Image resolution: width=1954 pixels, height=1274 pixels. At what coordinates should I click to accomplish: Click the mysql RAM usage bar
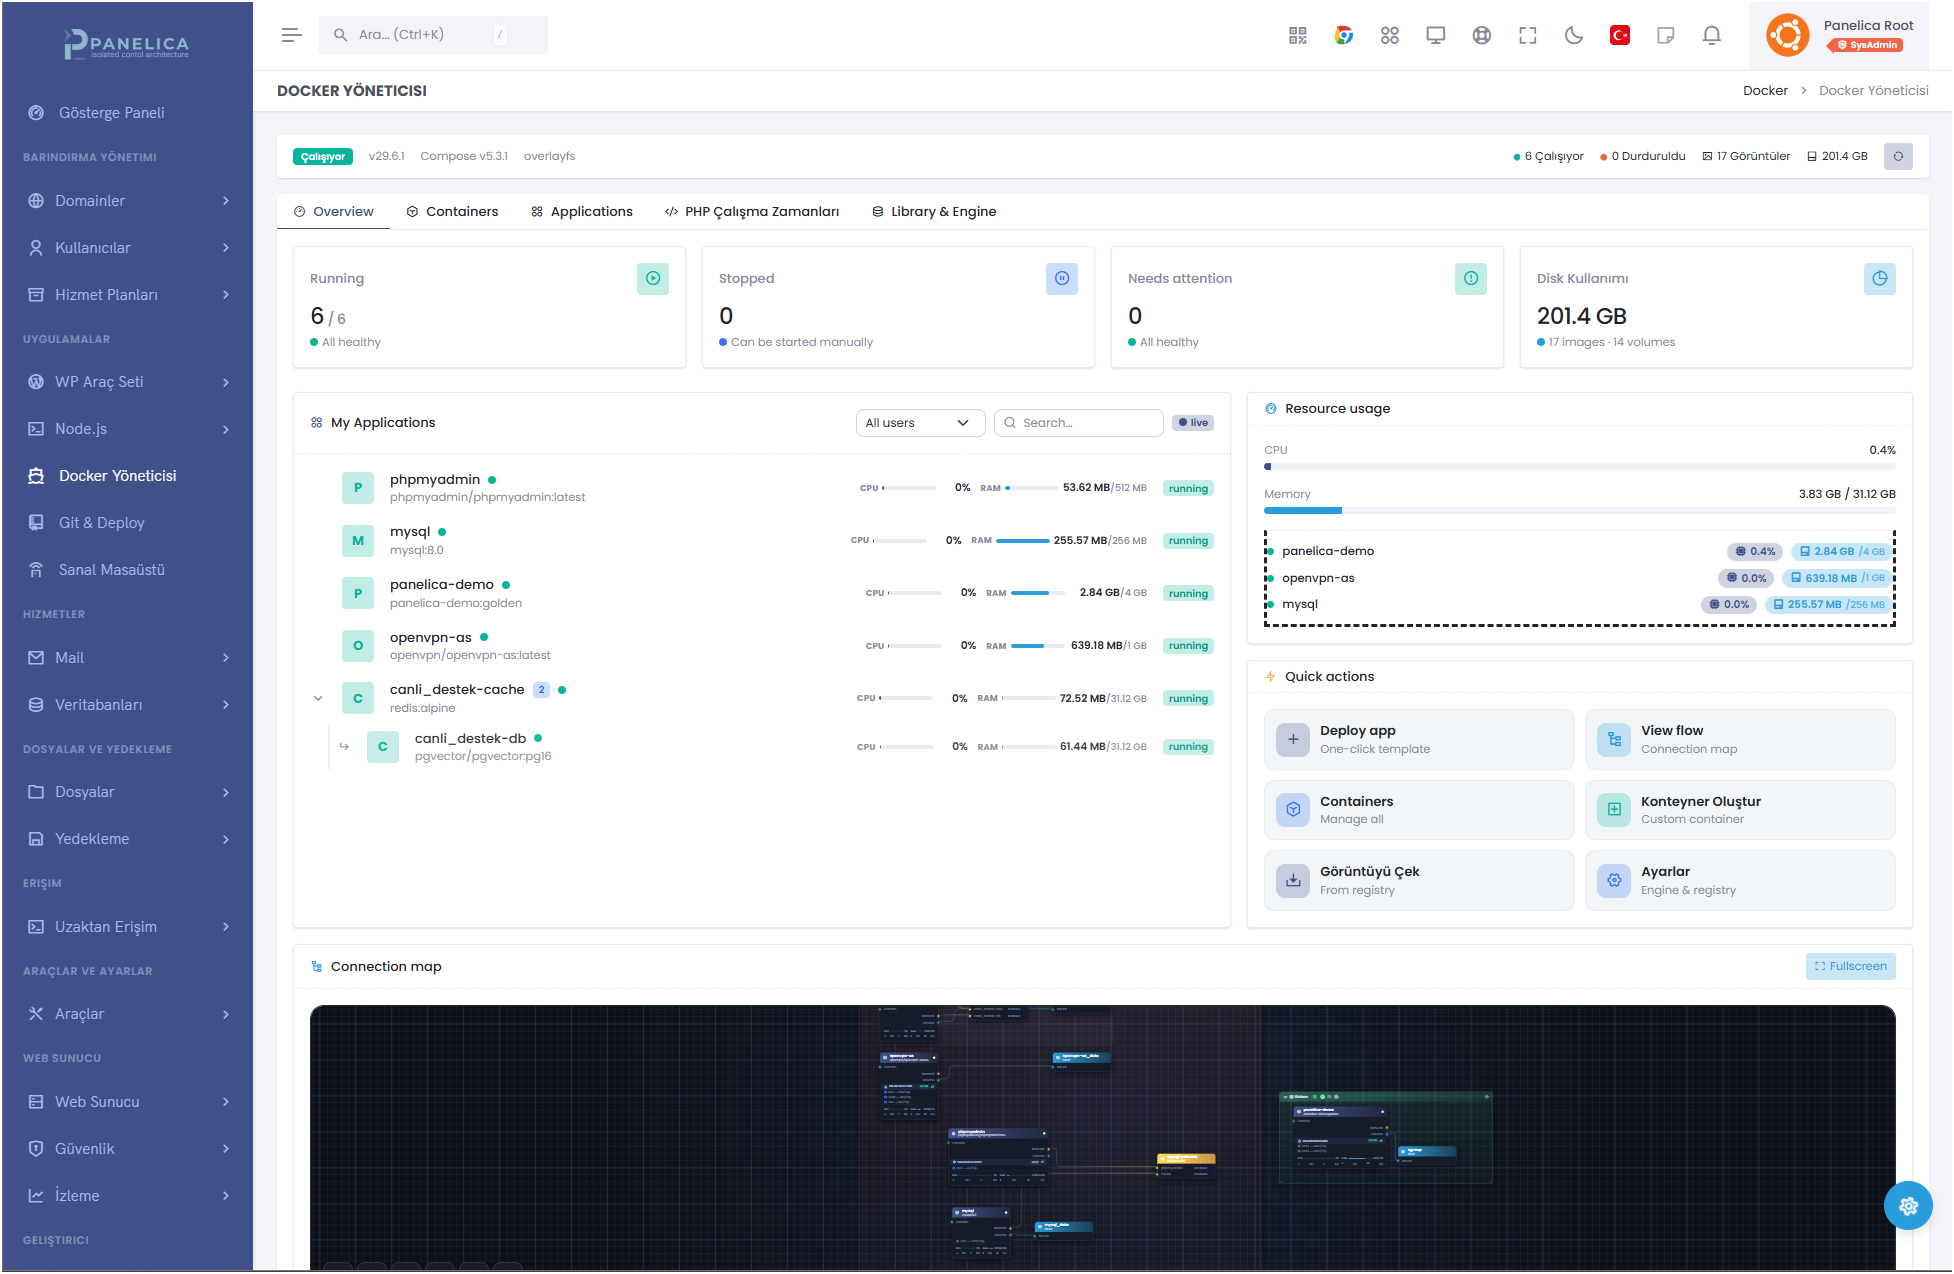pyautogui.click(x=1023, y=541)
